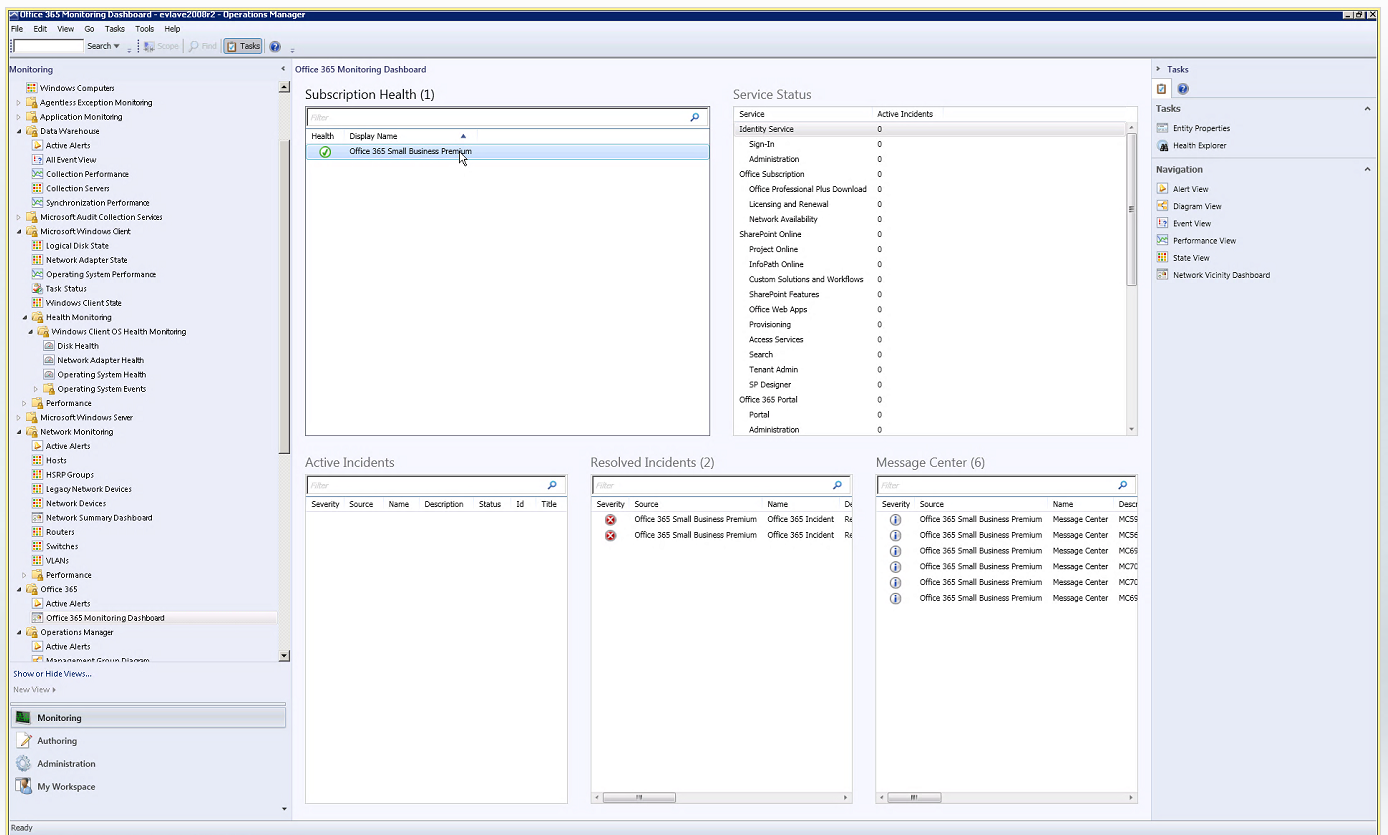Open the Go menu
Image resolution: width=1388 pixels, height=835 pixels.
(x=89, y=29)
